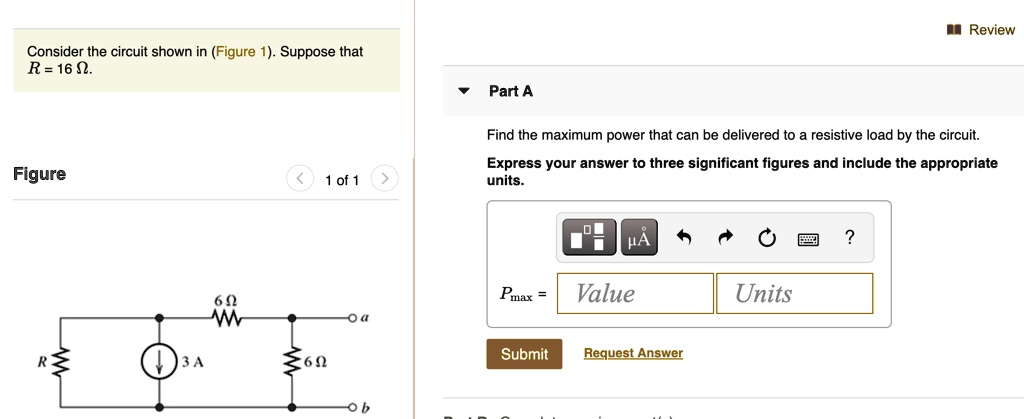Click the Value input field
This screenshot has height=419, width=1024.
[x=635, y=293]
